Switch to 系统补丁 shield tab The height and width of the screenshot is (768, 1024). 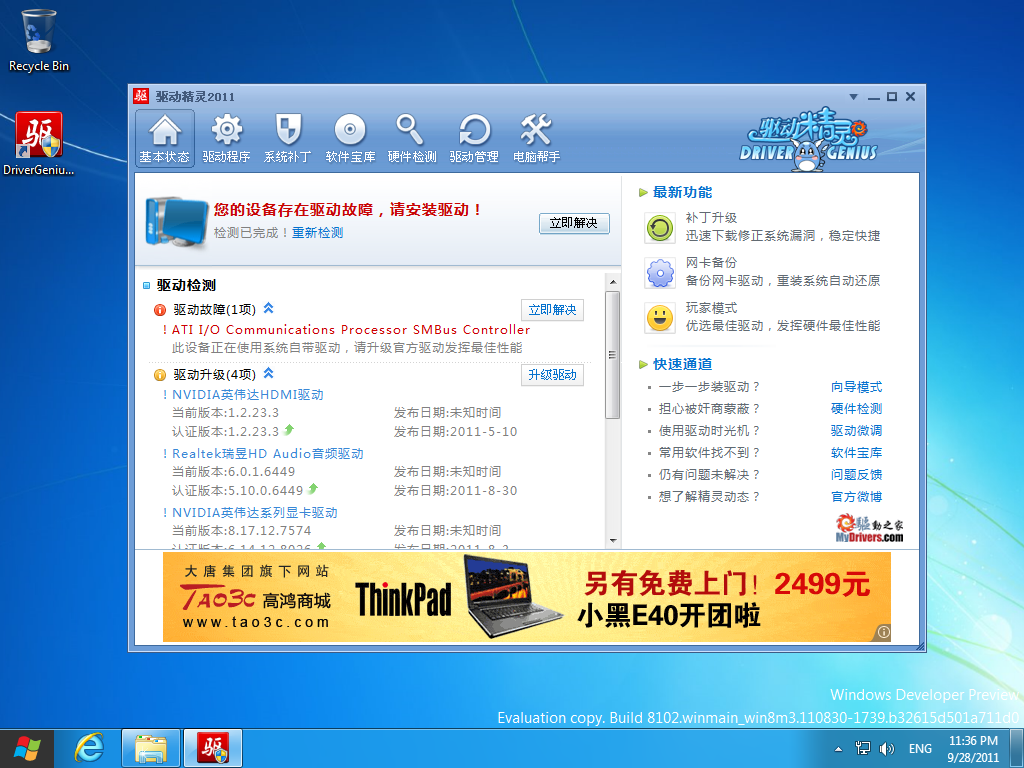tap(287, 138)
